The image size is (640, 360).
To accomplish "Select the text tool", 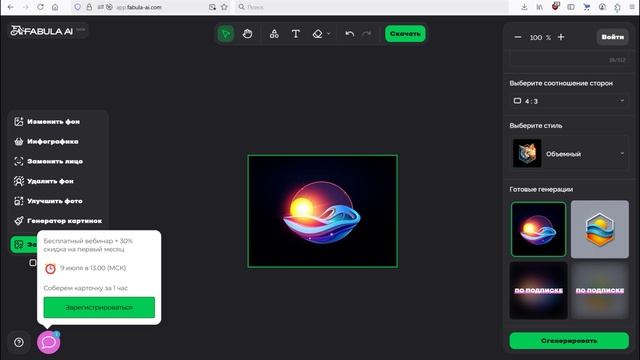I will 296,34.
